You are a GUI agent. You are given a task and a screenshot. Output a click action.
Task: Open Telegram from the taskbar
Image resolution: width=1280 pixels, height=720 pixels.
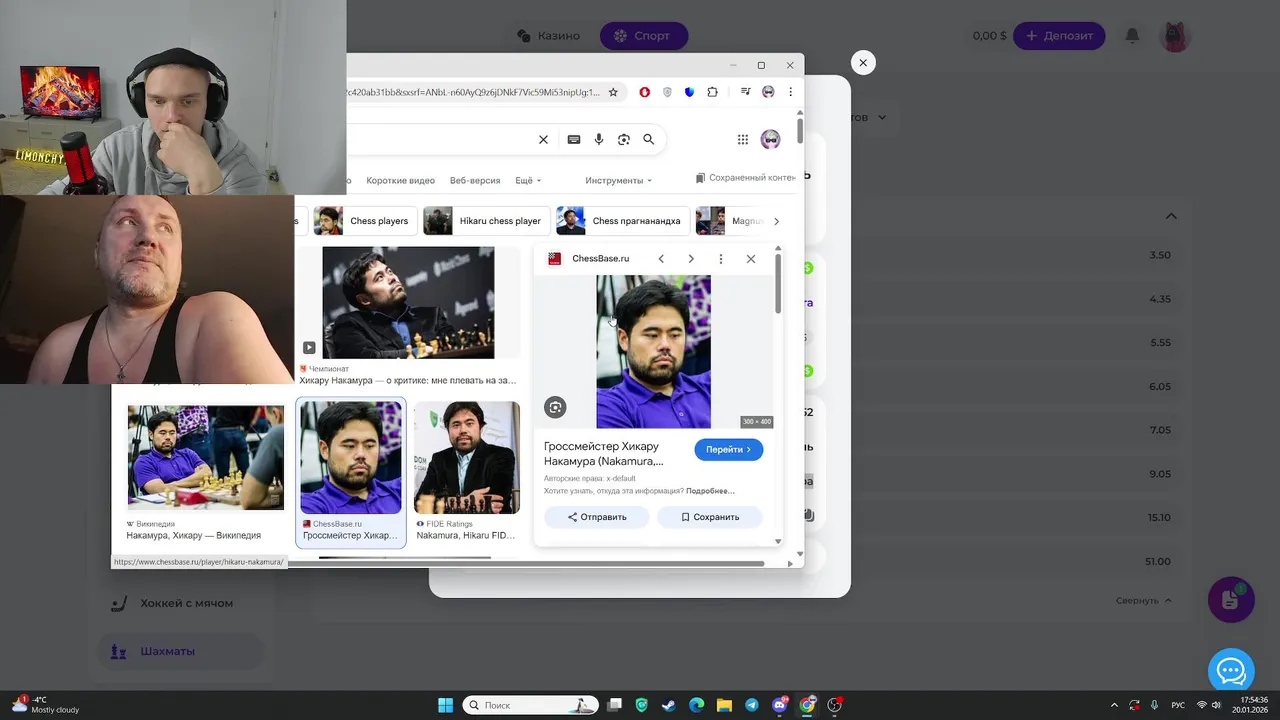(x=751, y=705)
